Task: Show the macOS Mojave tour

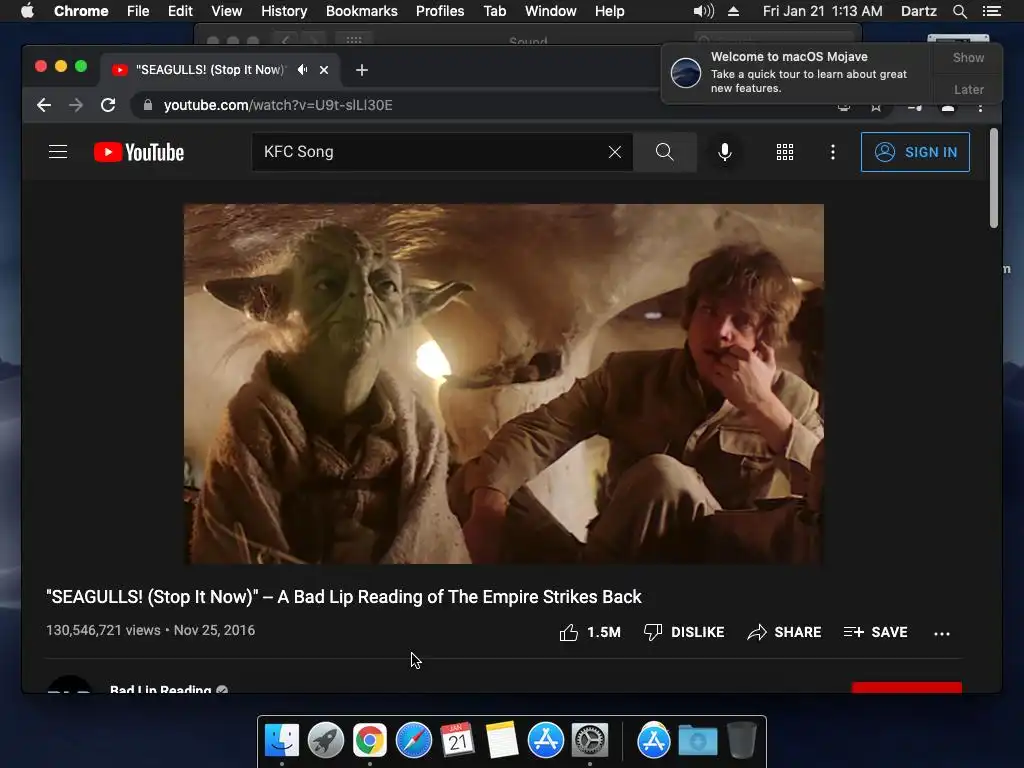Action: click(x=968, y=57)
